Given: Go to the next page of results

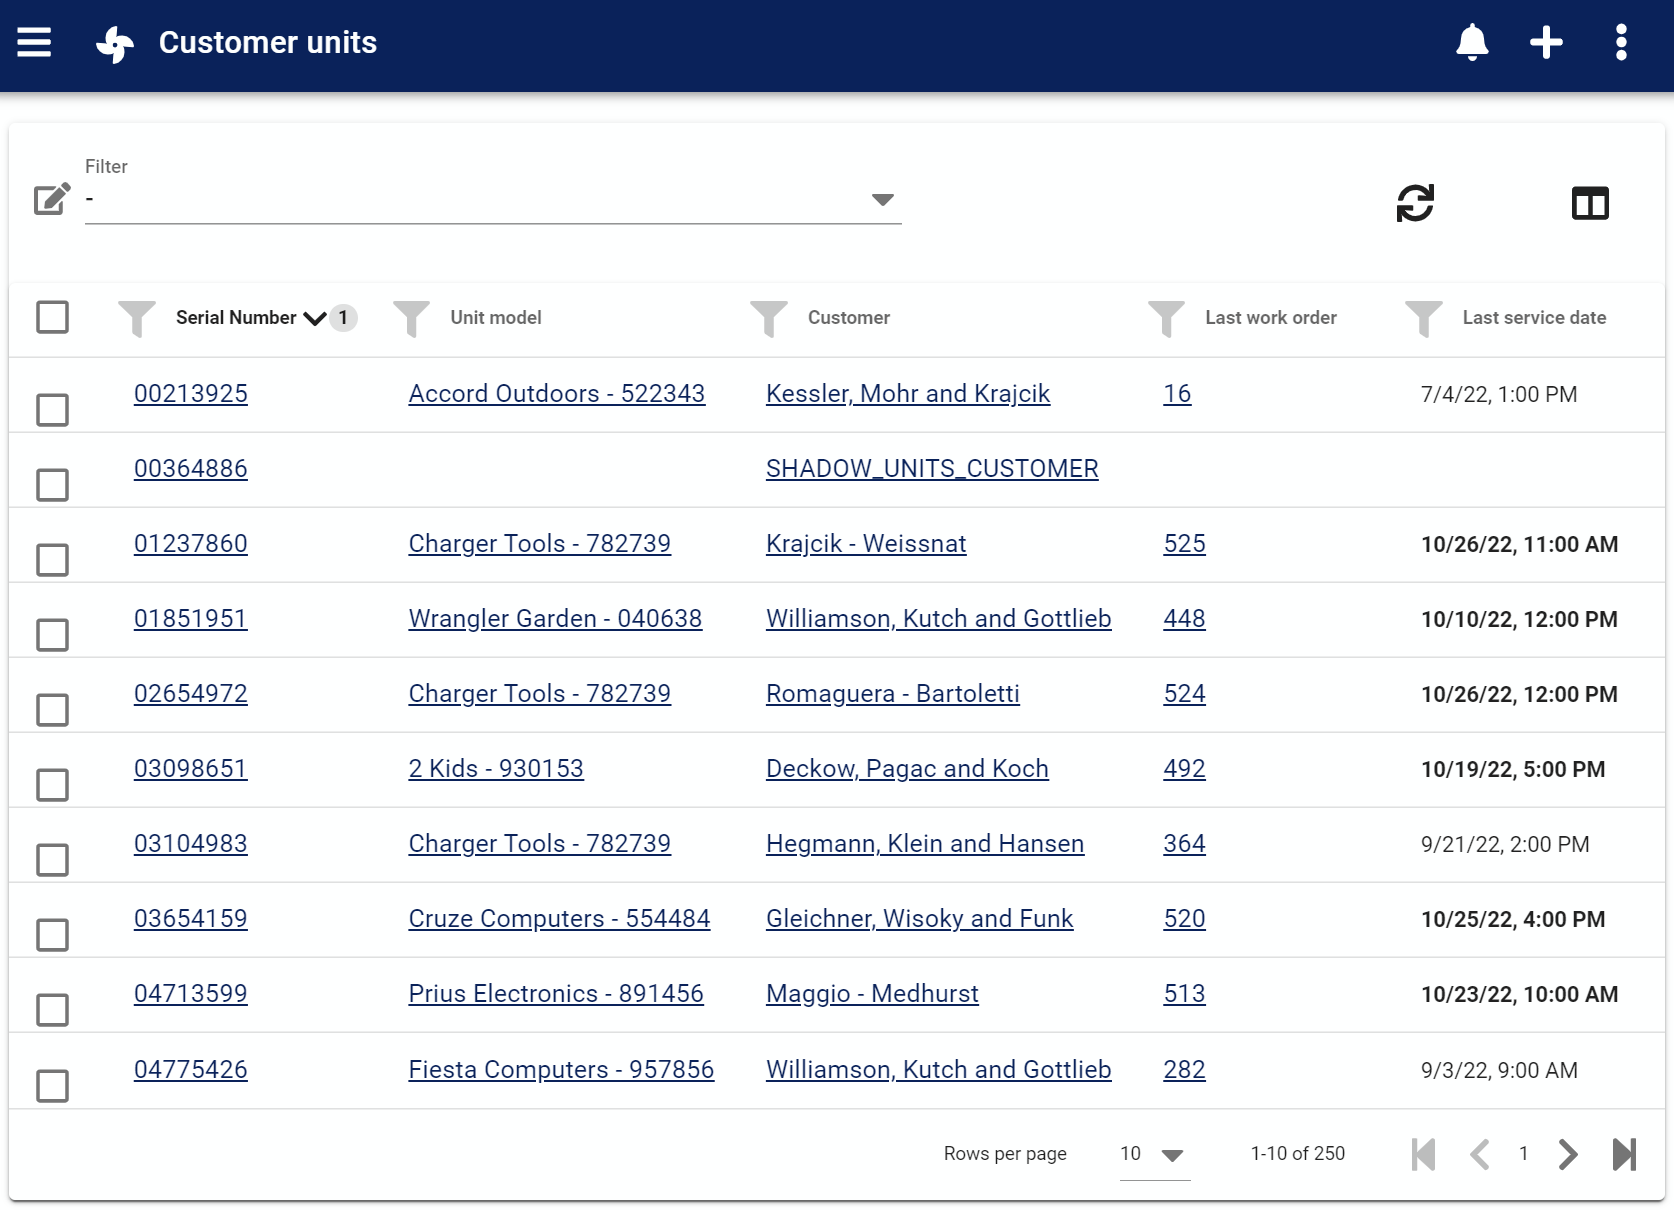Looking at the screenshot, I should pyautogui.click(x=1568, y=1154).
